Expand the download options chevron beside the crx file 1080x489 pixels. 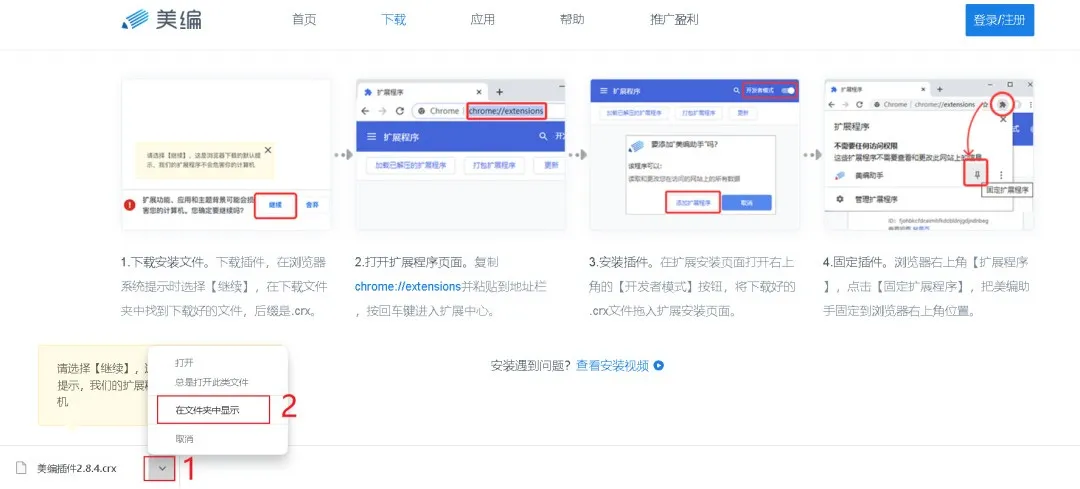pos(162,468)
